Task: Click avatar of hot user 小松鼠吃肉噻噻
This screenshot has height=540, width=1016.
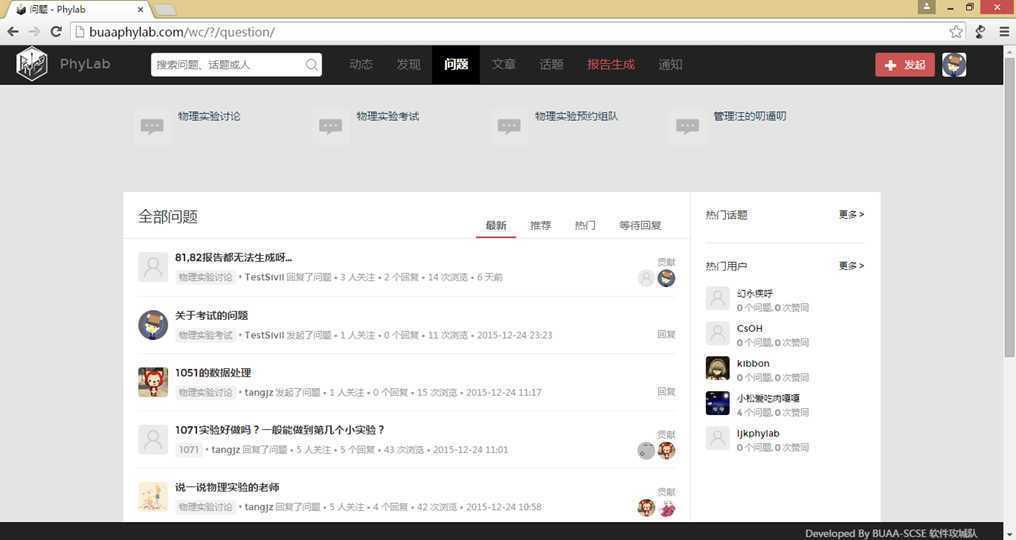Action: (x=717, y=403)
